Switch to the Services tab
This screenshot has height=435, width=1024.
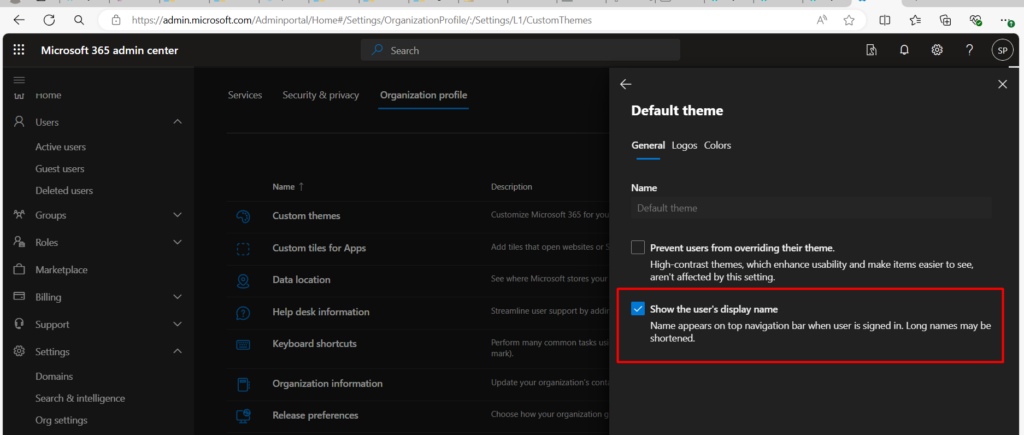pyautogui.click(x=245, y=95)
